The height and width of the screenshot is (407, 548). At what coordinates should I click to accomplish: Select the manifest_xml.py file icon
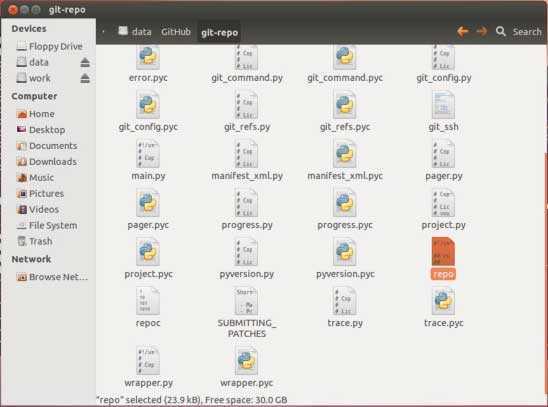coord(246,154)
